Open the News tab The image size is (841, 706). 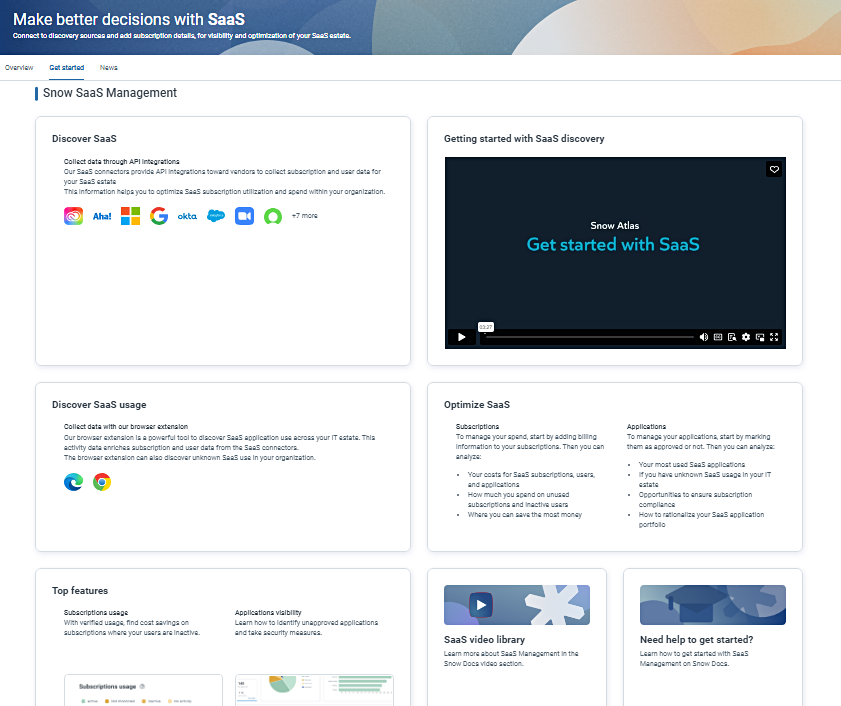[x=108, y=68]
